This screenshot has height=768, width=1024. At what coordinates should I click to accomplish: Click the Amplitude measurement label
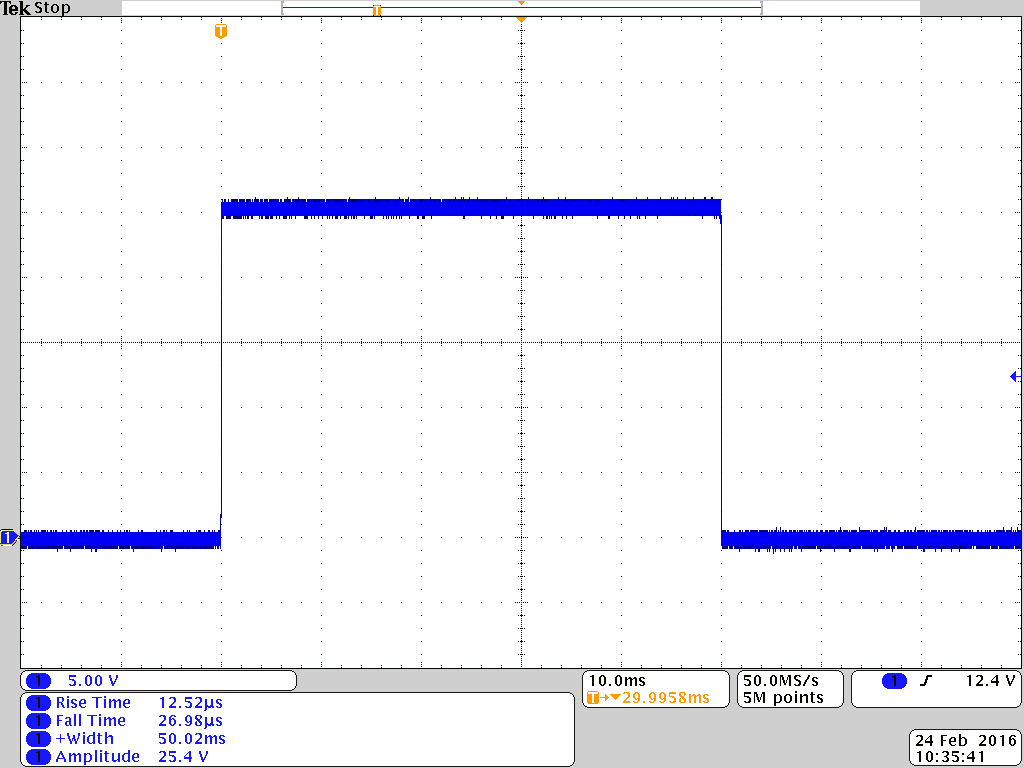click(97, 757)
